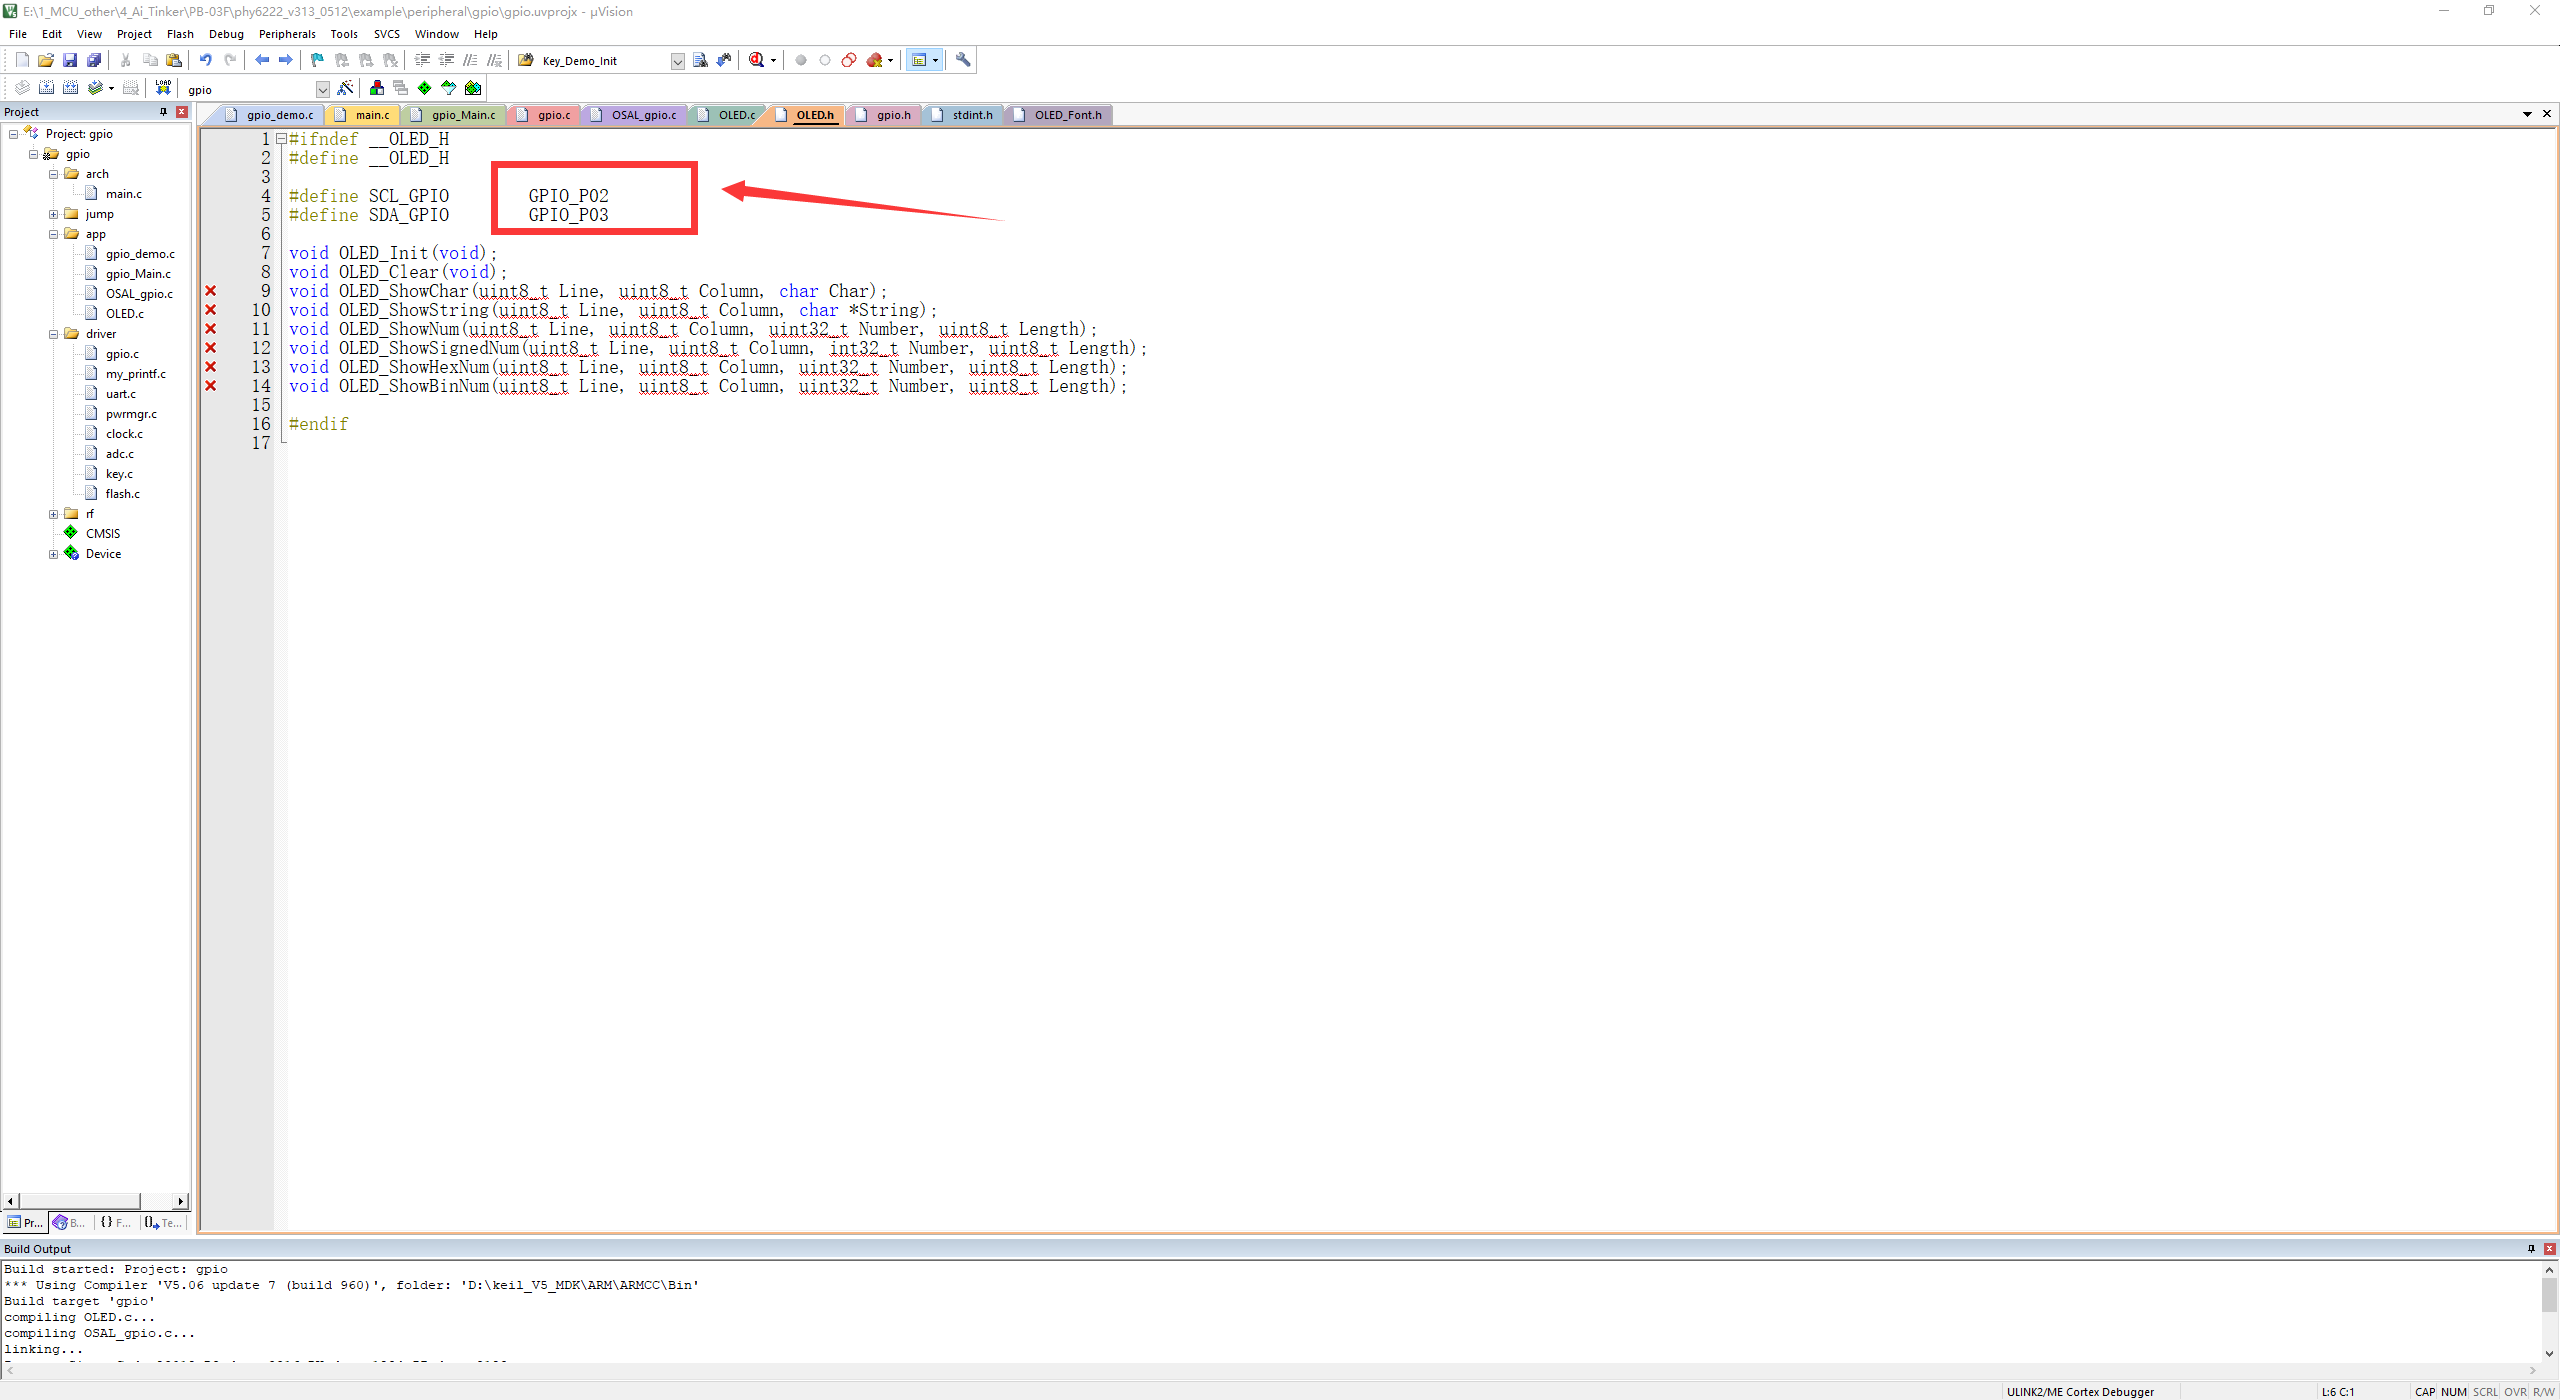Download to flash with the LOAD icon

[163, 88]
